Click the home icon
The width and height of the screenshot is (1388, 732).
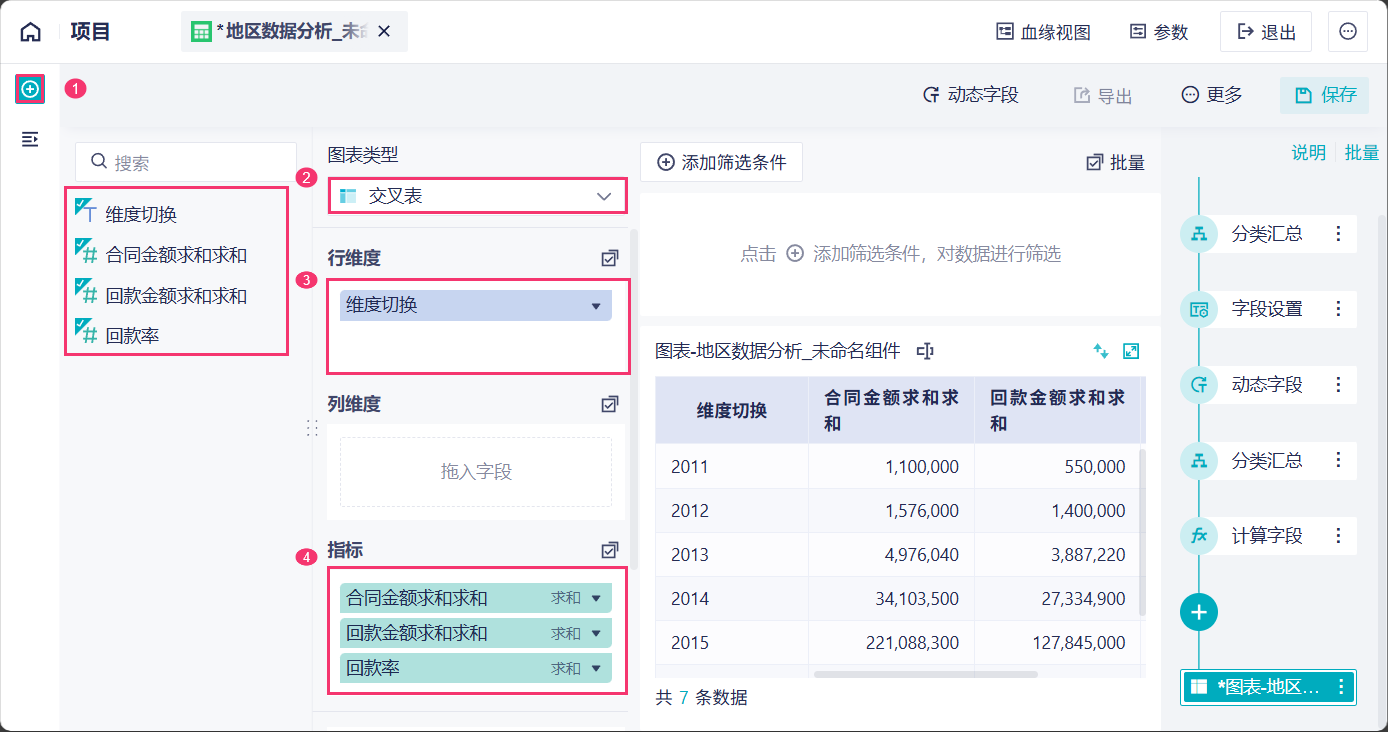(x=31, y=32)
